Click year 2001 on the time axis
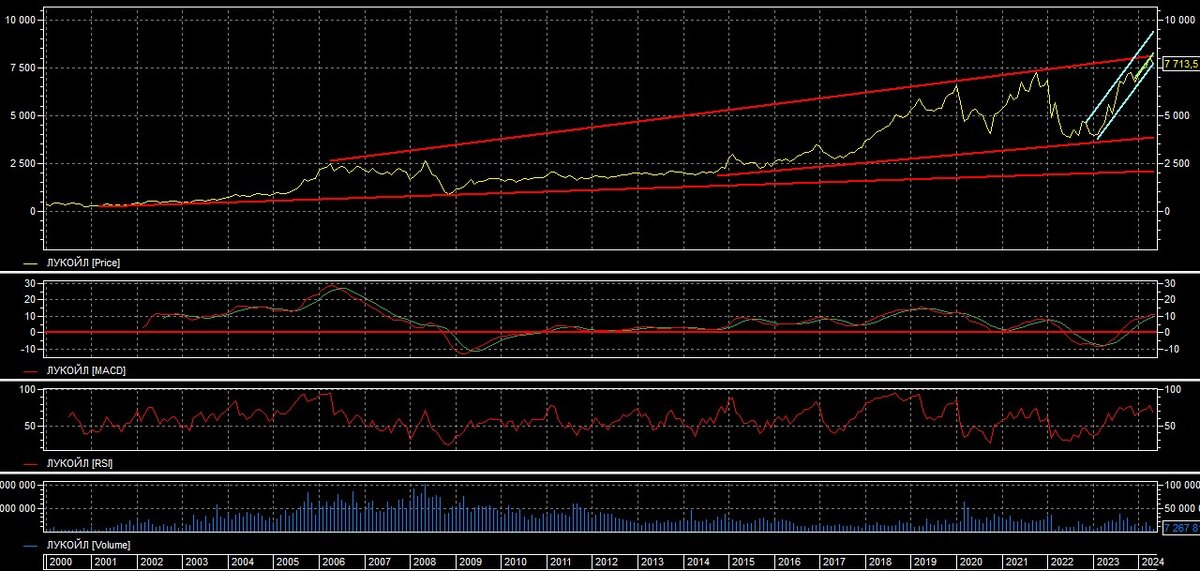 [x=107, y=563]
